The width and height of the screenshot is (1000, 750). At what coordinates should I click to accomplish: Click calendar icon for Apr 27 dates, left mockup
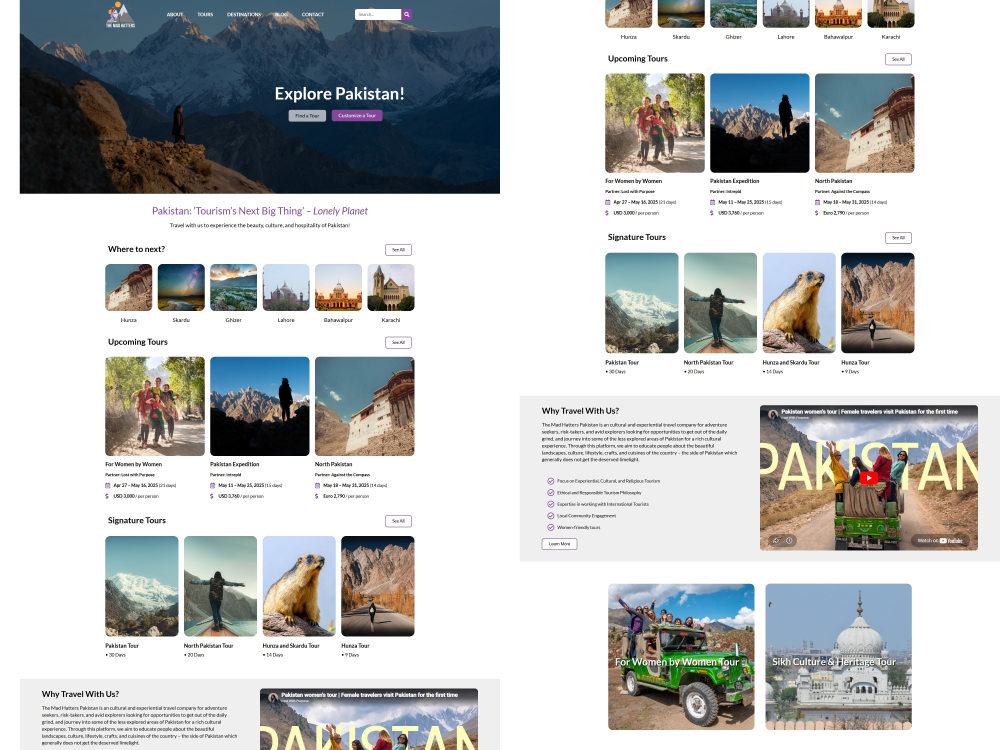point(108,485)
